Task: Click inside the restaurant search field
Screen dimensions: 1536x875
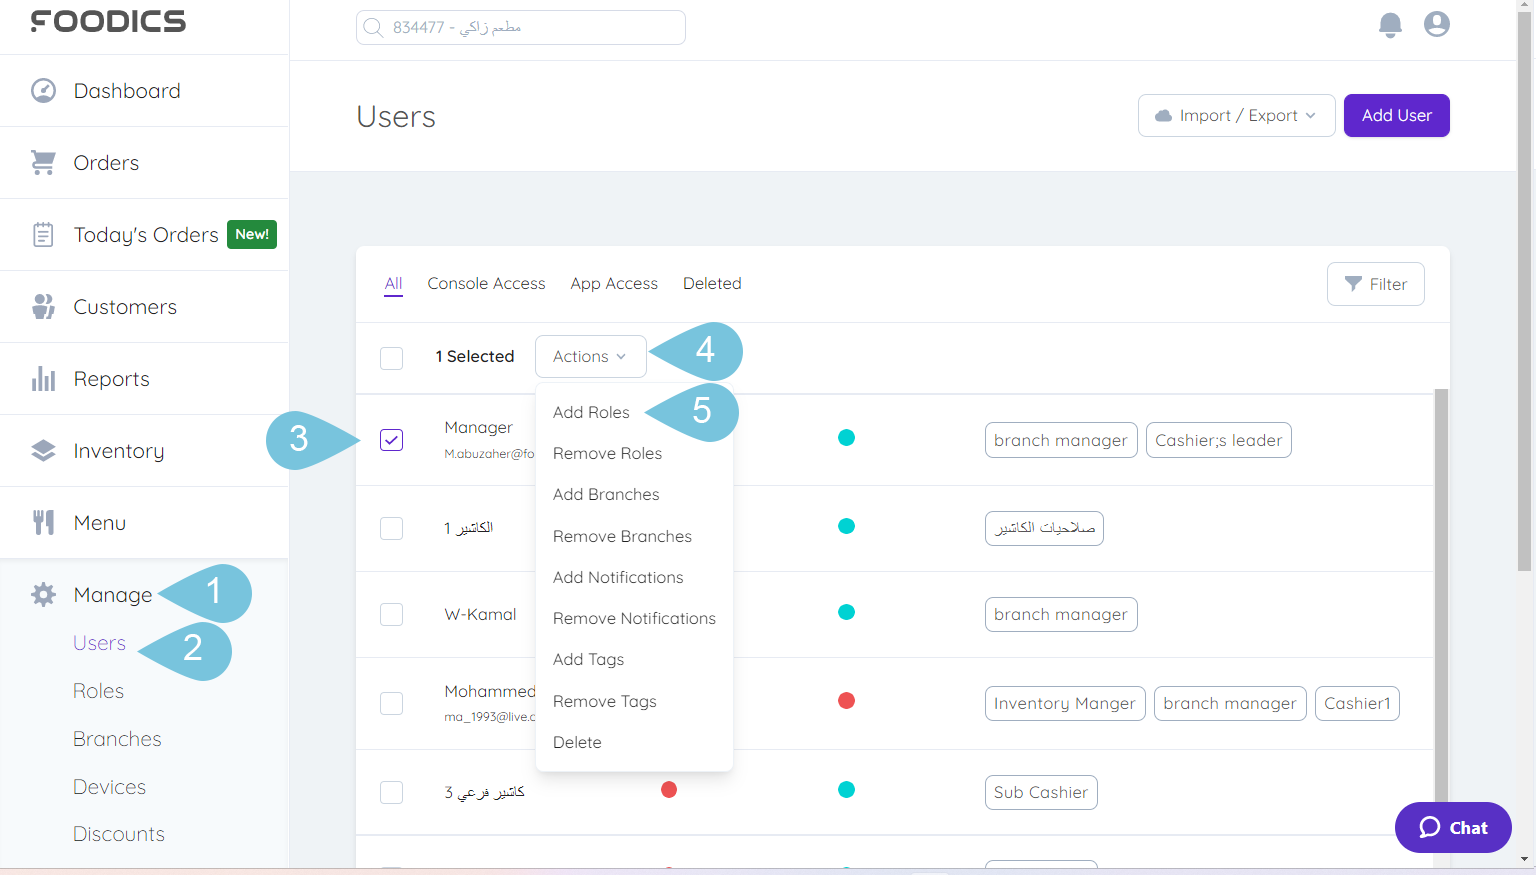Action: 520,27
